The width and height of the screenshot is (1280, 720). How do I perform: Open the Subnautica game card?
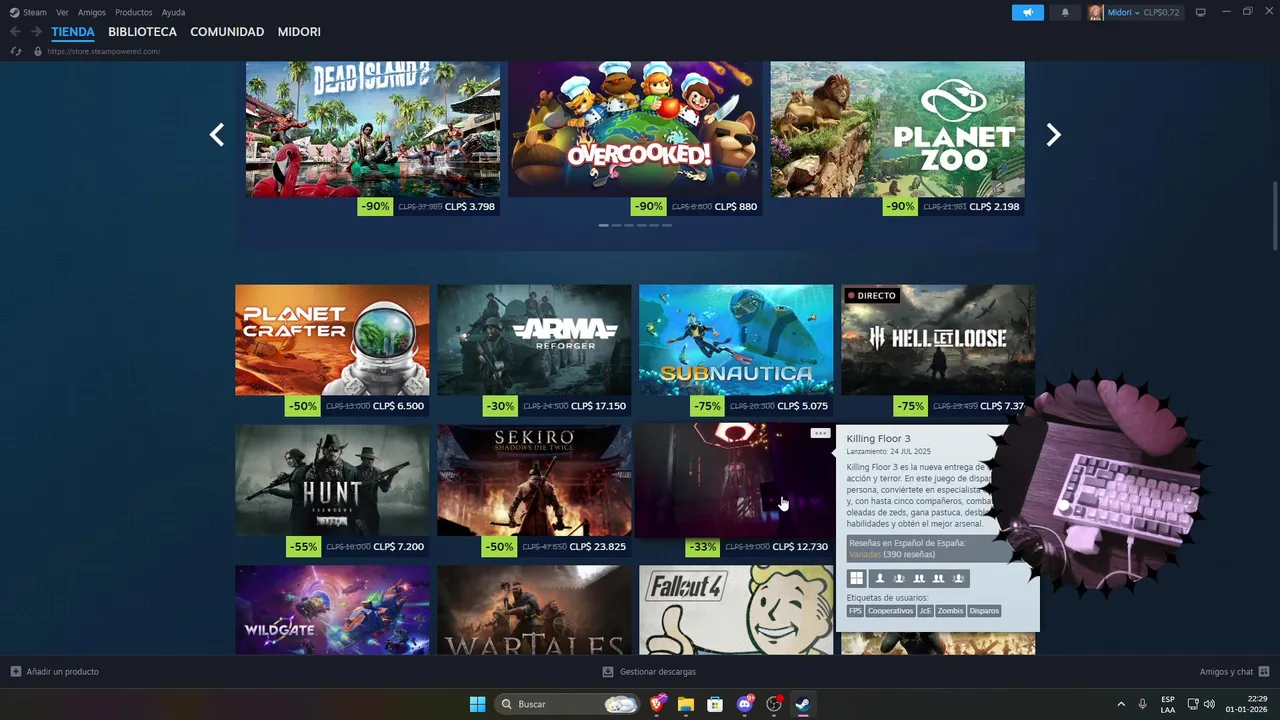[736, 350]
